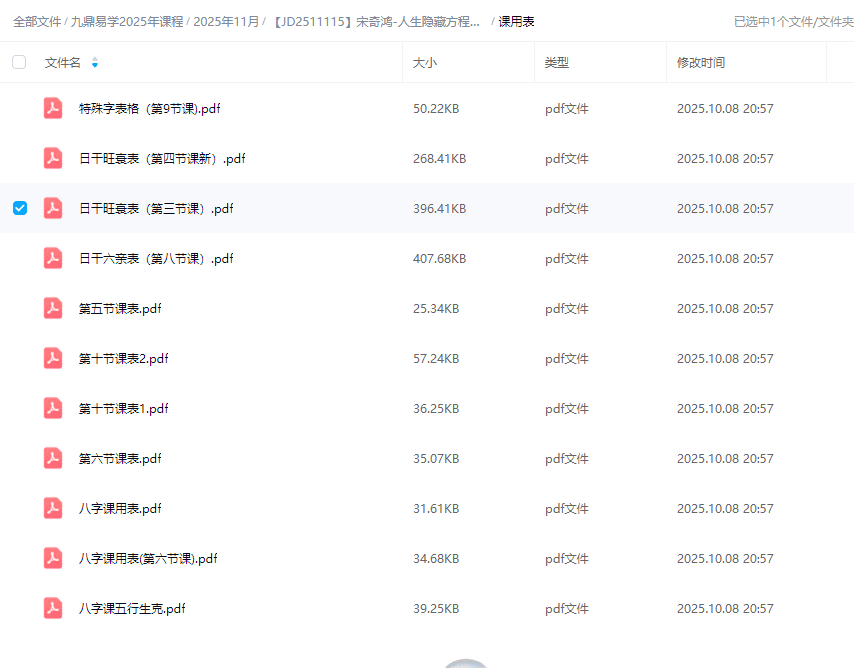Sort files using the 文件名 sort arrow
Screen dimensions: 854x668
(95, 63)
